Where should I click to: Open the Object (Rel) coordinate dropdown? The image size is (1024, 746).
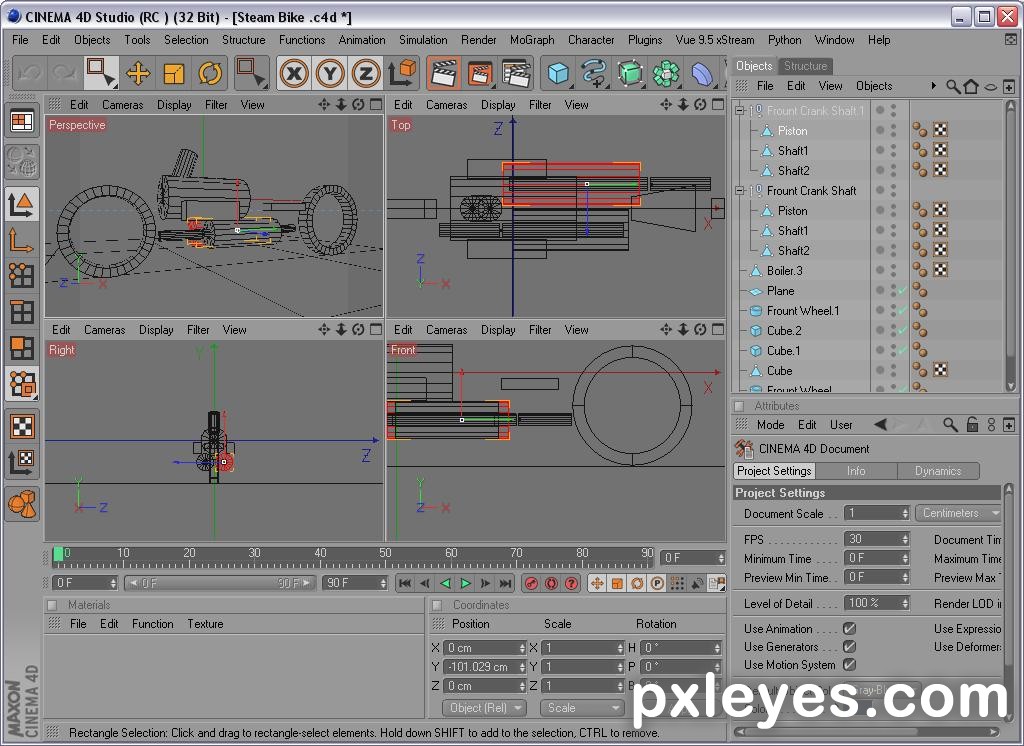tap(483, 708)
